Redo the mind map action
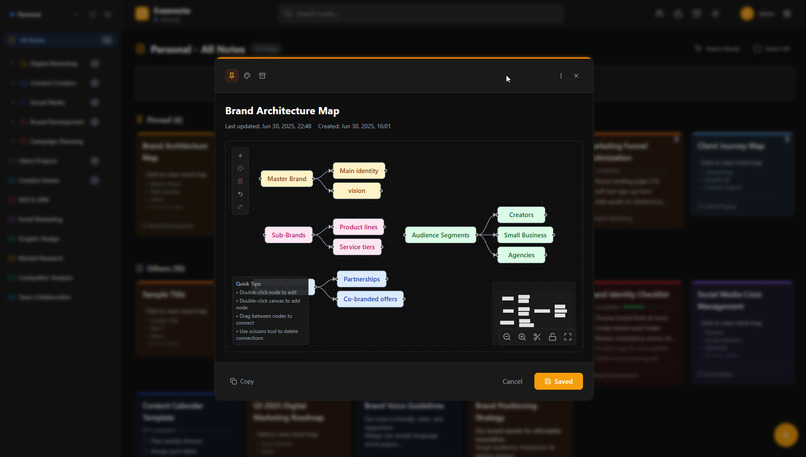806x457 pixels. [x=240, y=207]
